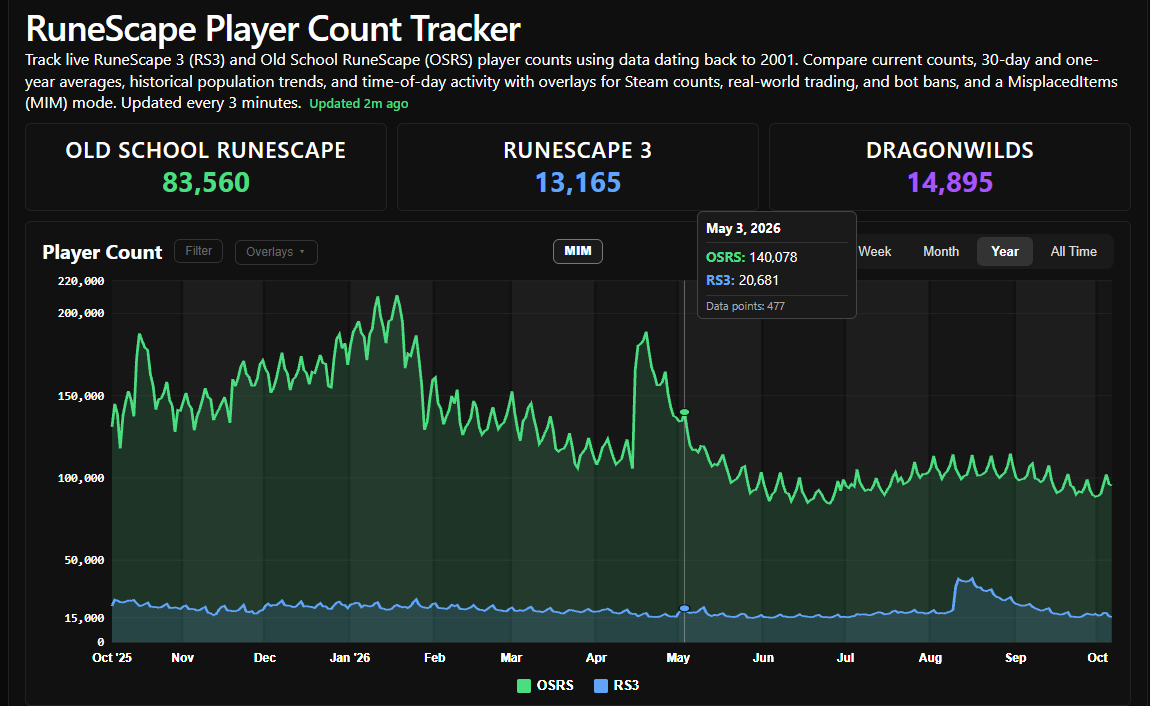Click the 'Updated 2m ago' status text

coord(359,103)
